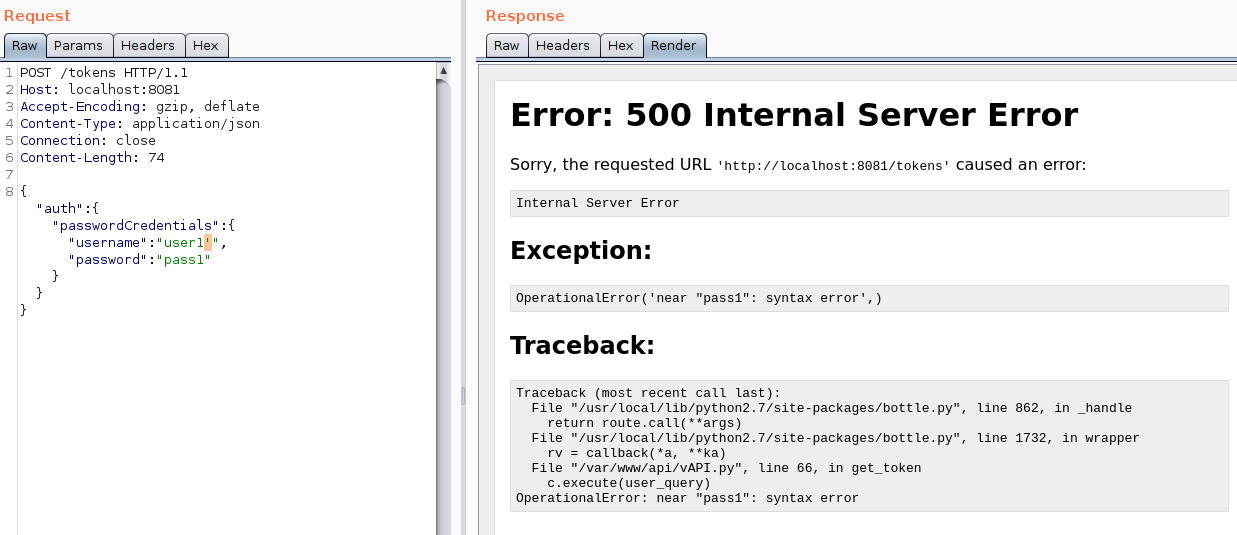The width and height of the screenshot is (1237, 535).
Task: Click the bottle.py line 1732 traceback entry
Action: 836,438
